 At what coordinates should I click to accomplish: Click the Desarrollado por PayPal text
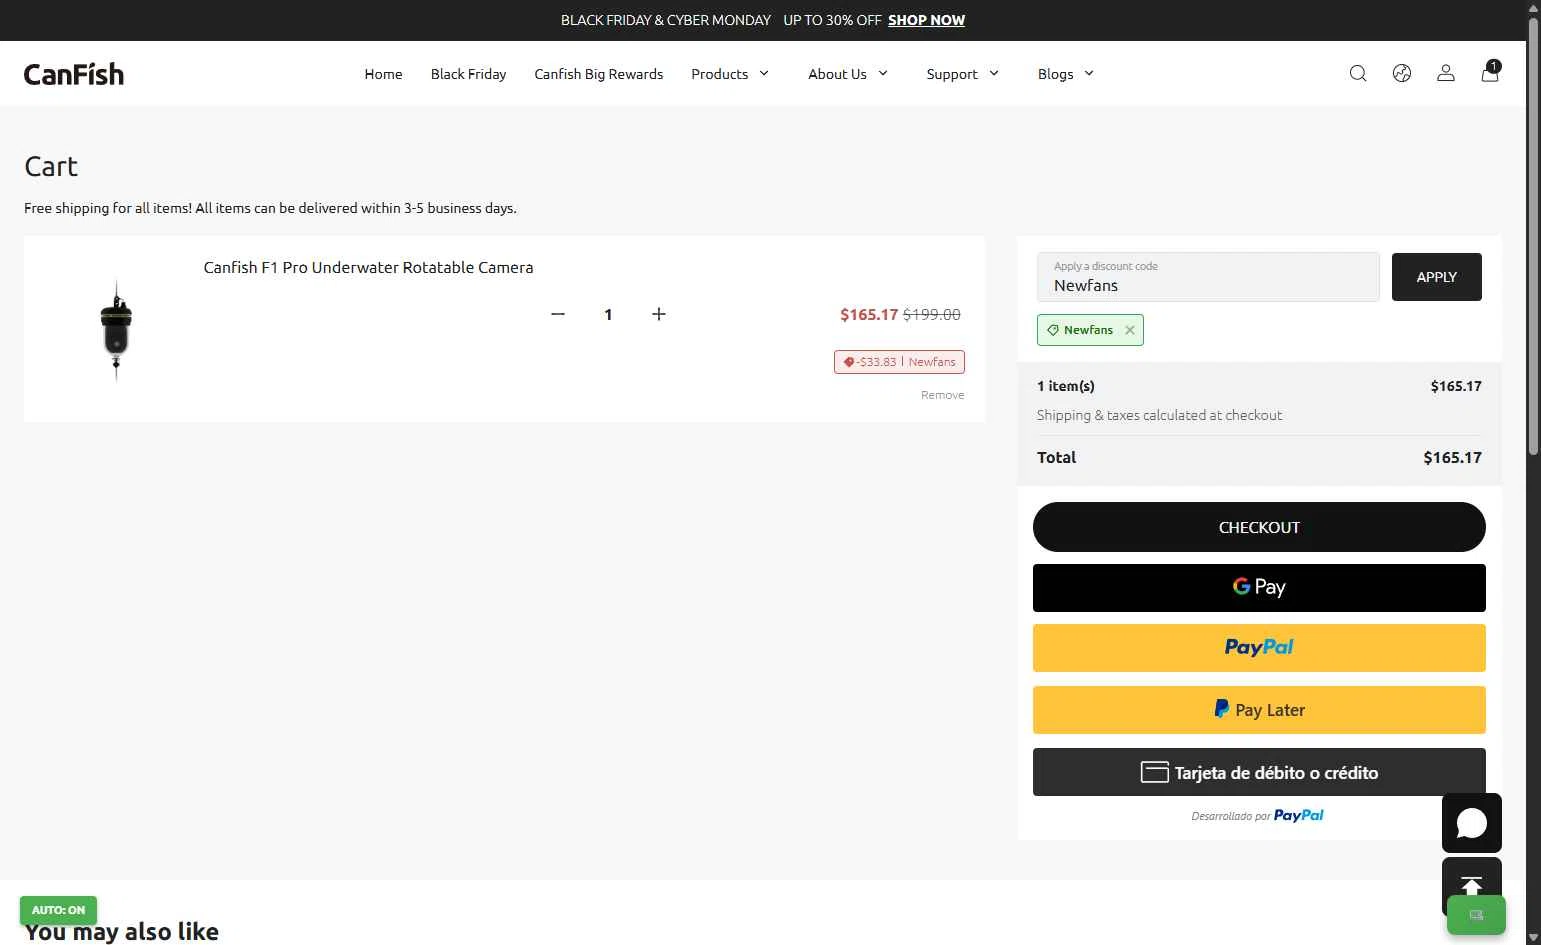[x=1257, y=816]
